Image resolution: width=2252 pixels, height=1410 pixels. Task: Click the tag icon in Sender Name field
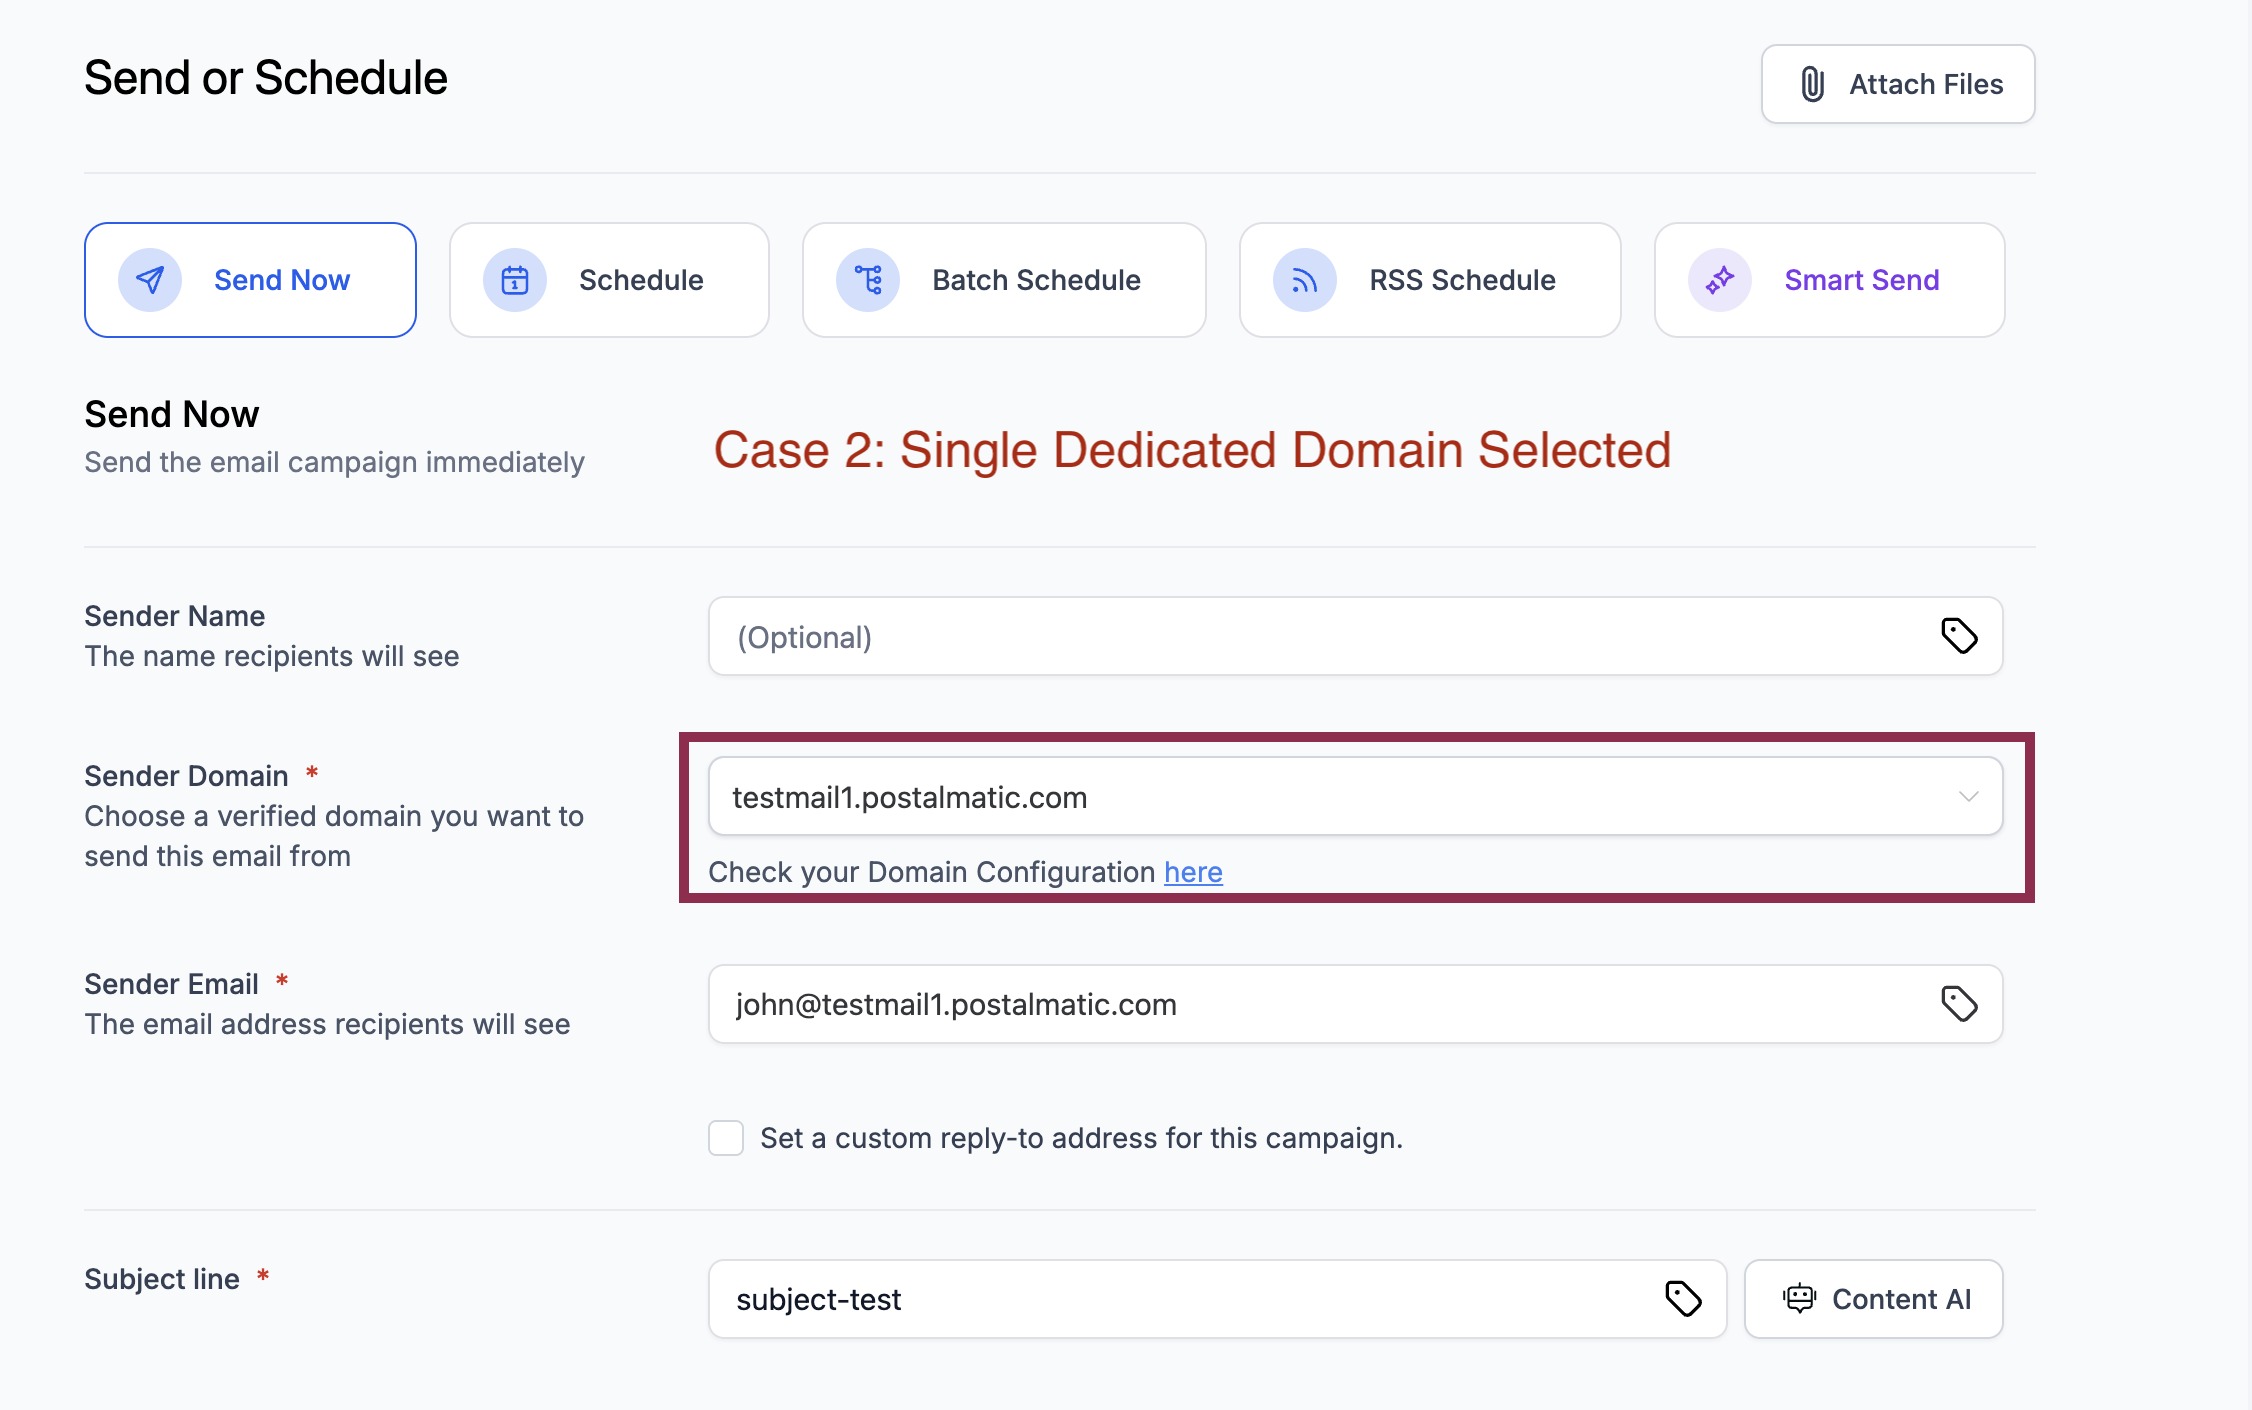point(1959,636)
